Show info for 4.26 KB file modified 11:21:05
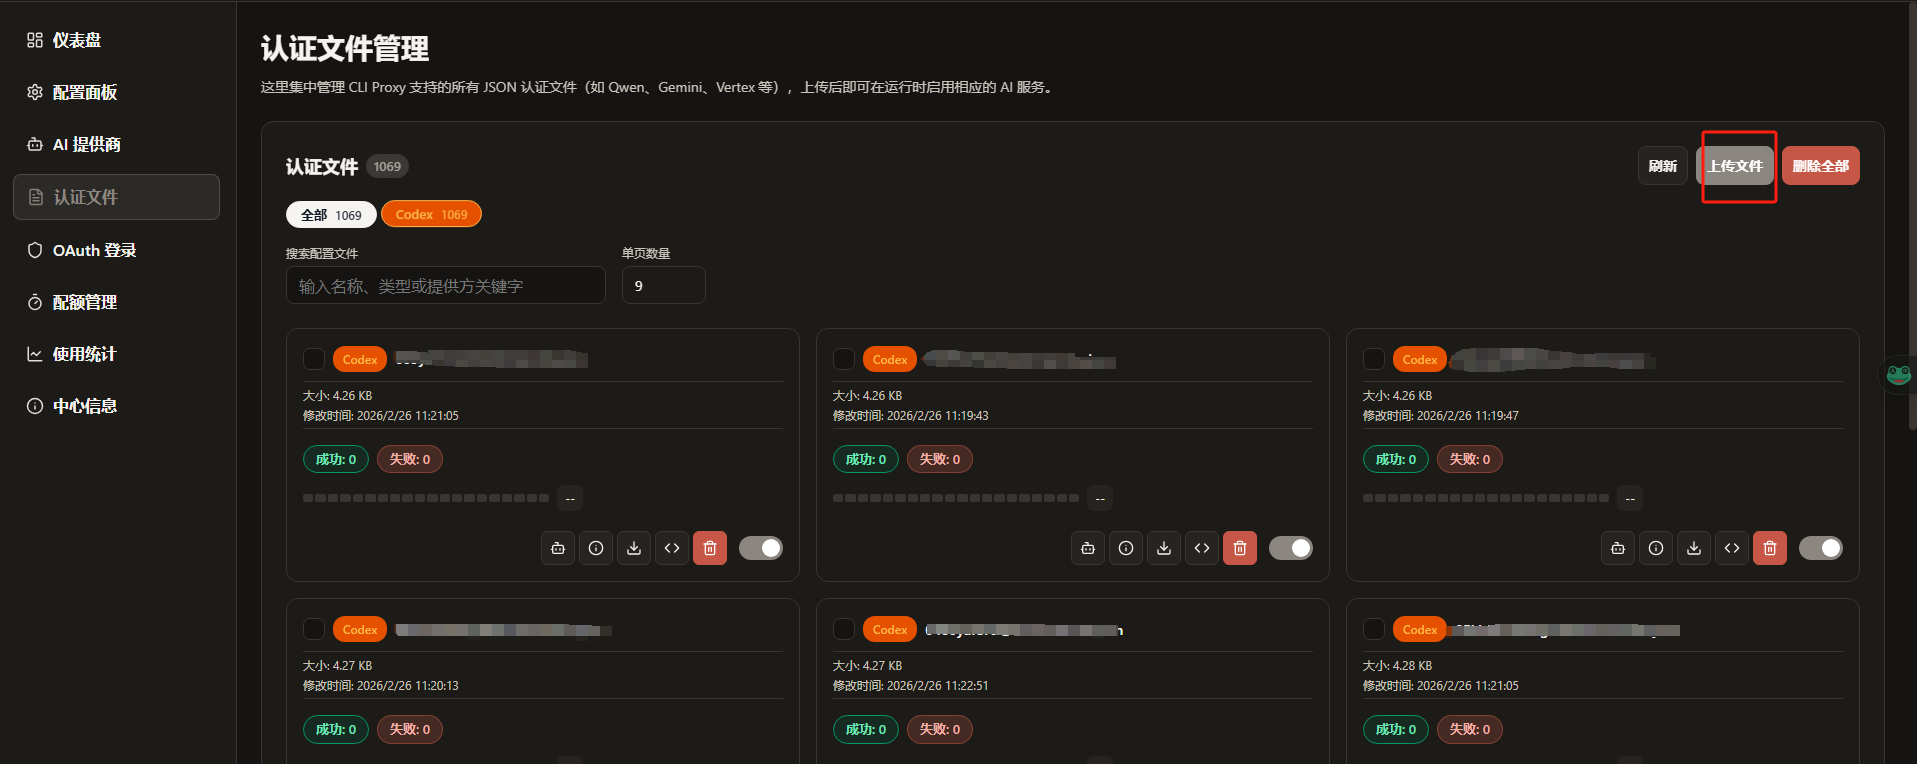Viewport: 1917px width, 764px height. tap(596, 548)
